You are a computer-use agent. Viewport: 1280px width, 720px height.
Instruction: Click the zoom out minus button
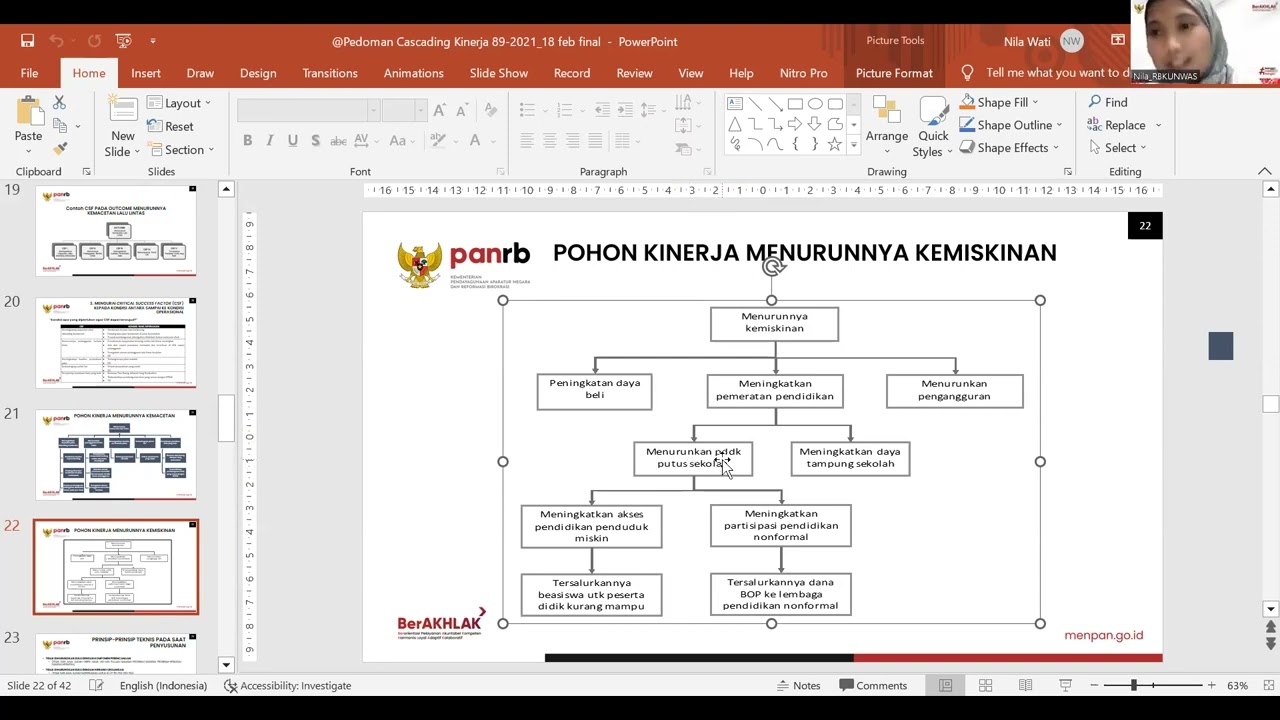pyautogui.click(x=1095, y=685)
